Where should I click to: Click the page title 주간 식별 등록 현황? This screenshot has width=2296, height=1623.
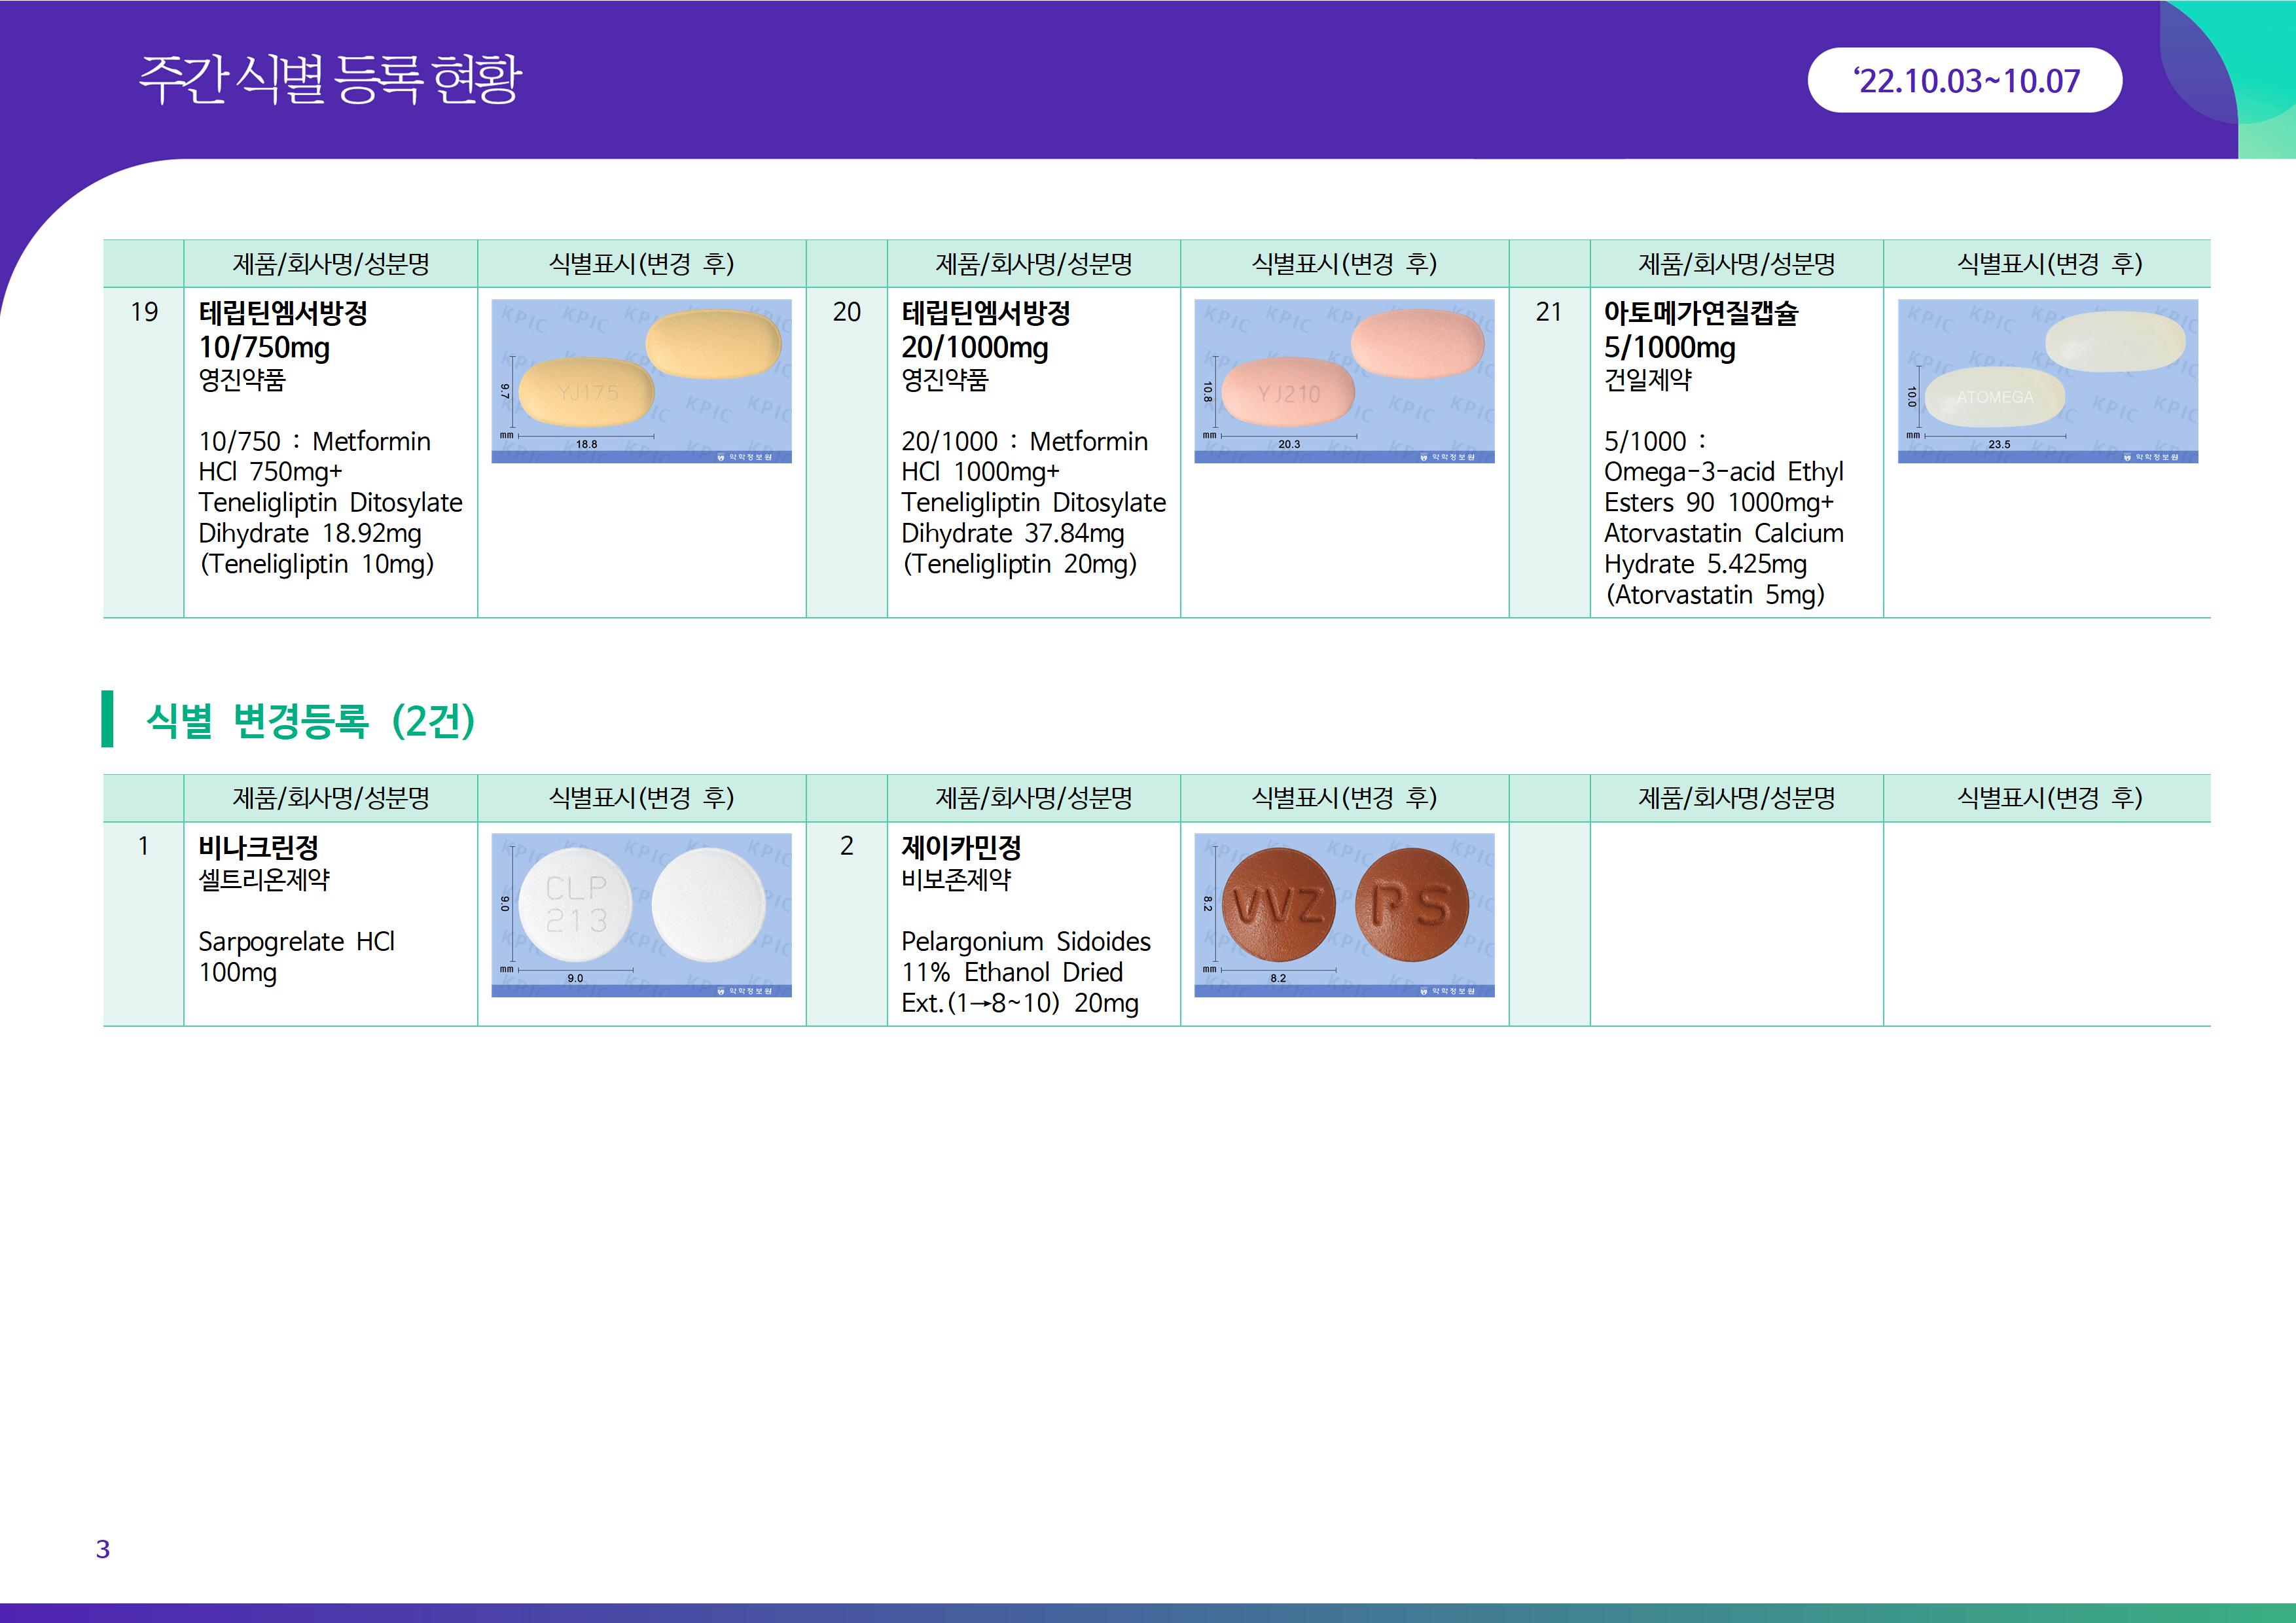point(330,79)
